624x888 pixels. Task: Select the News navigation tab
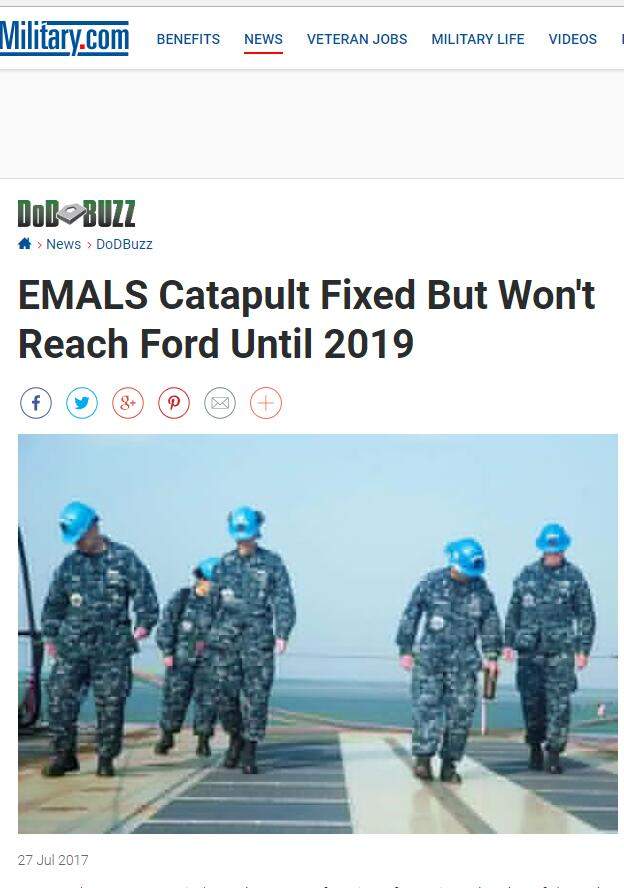point(263,39)
